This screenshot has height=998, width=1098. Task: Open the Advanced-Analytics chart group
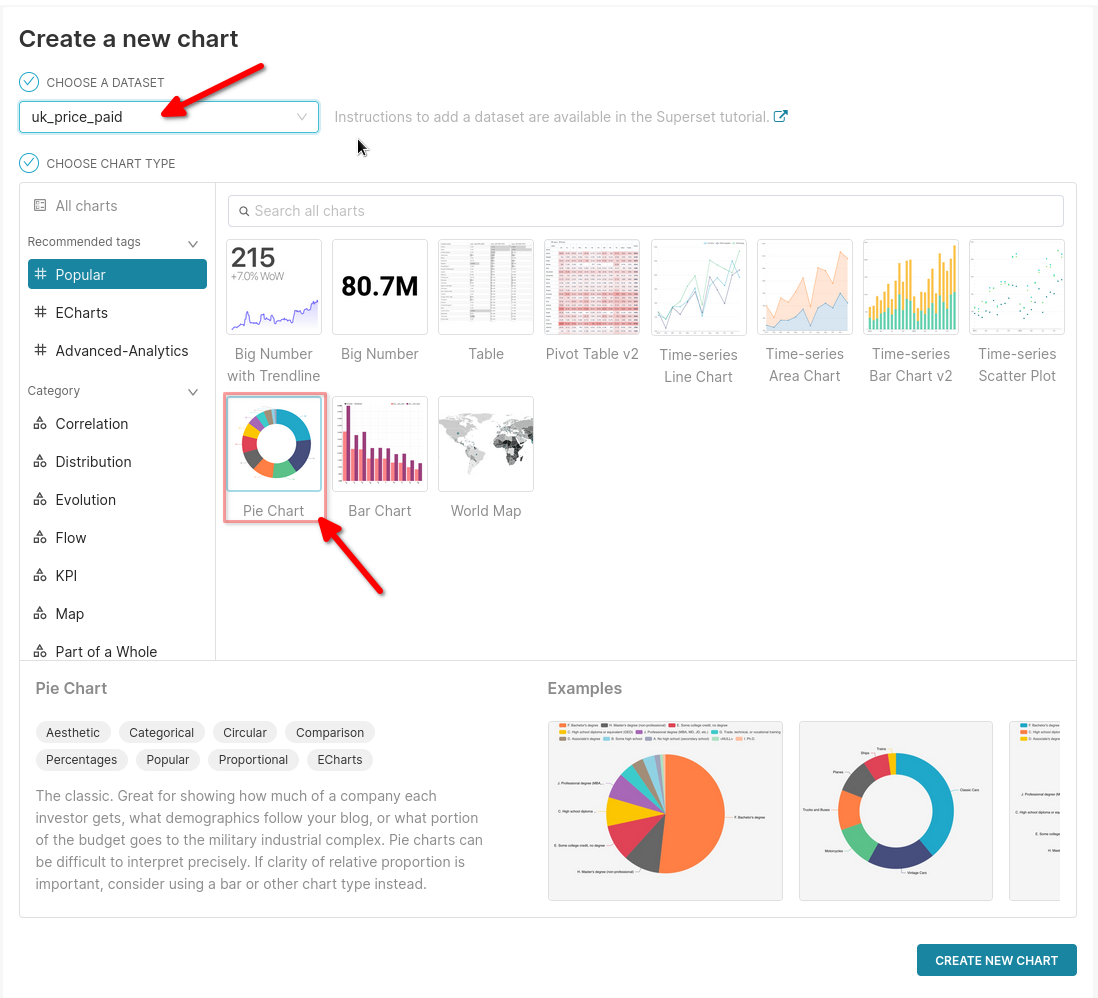[122, 350]
